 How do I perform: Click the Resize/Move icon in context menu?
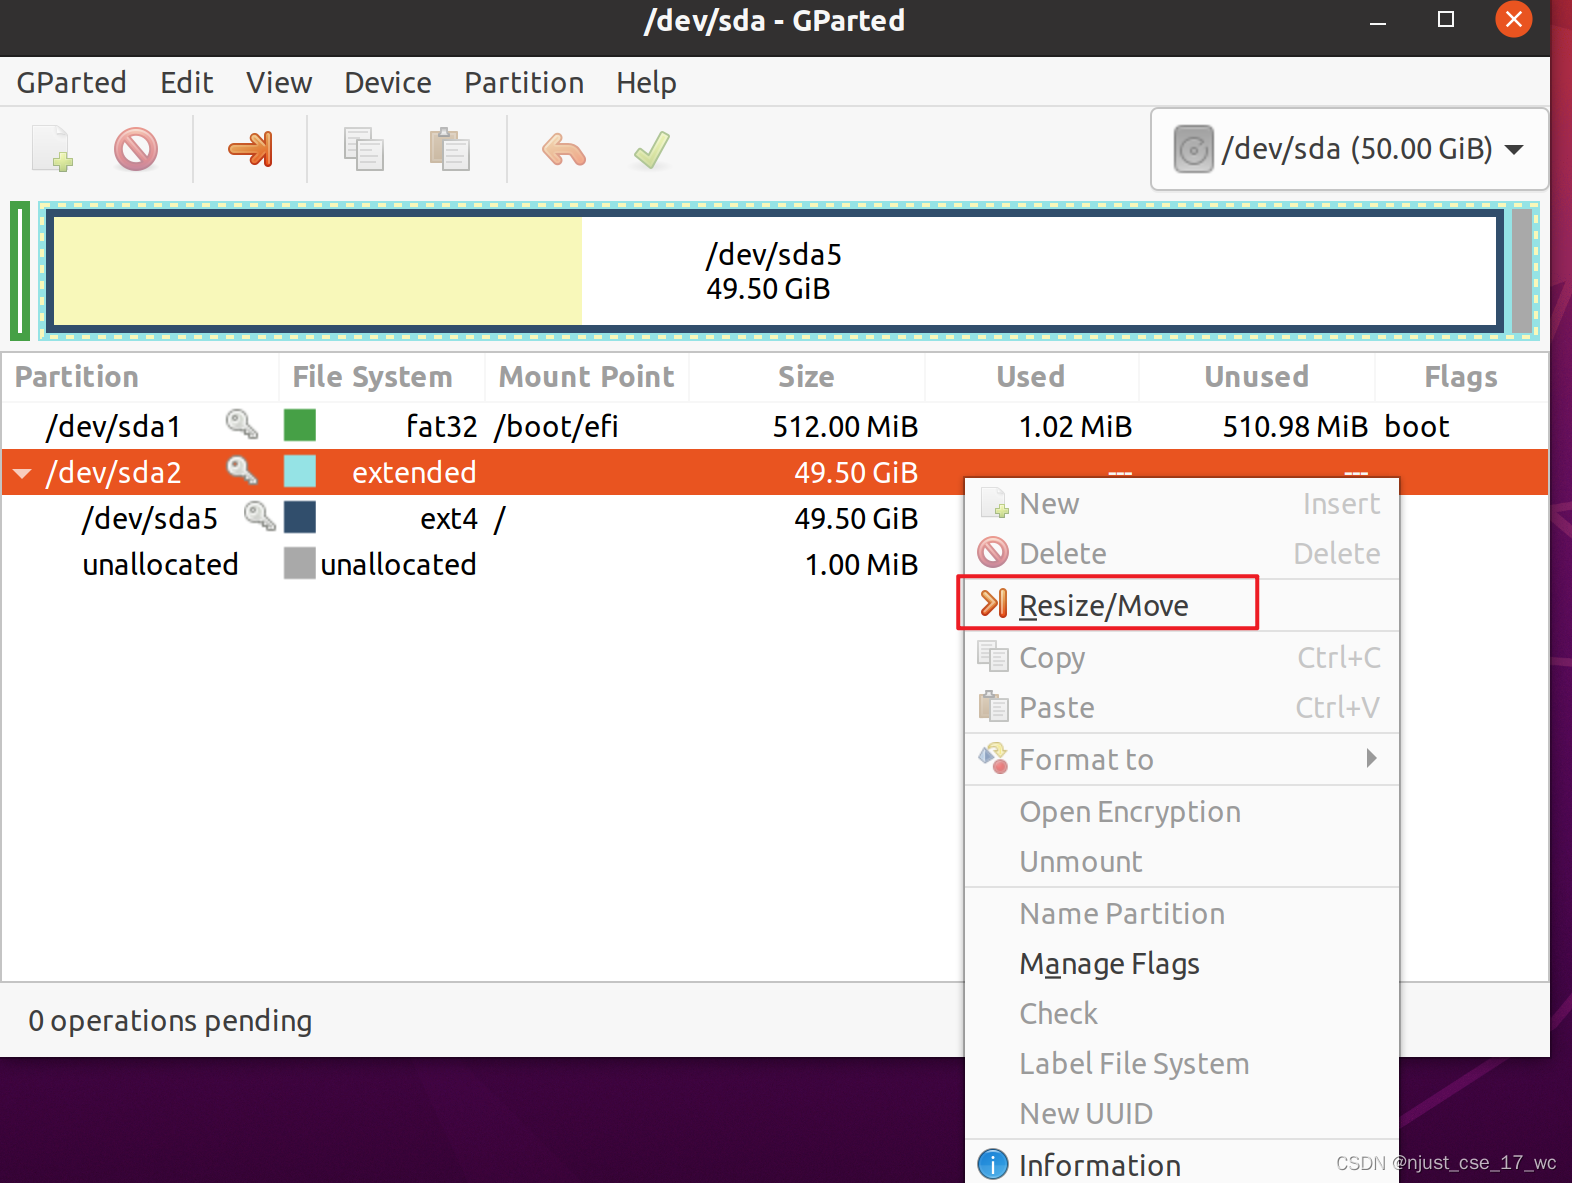pyautogui.click(x=994, y=603)
